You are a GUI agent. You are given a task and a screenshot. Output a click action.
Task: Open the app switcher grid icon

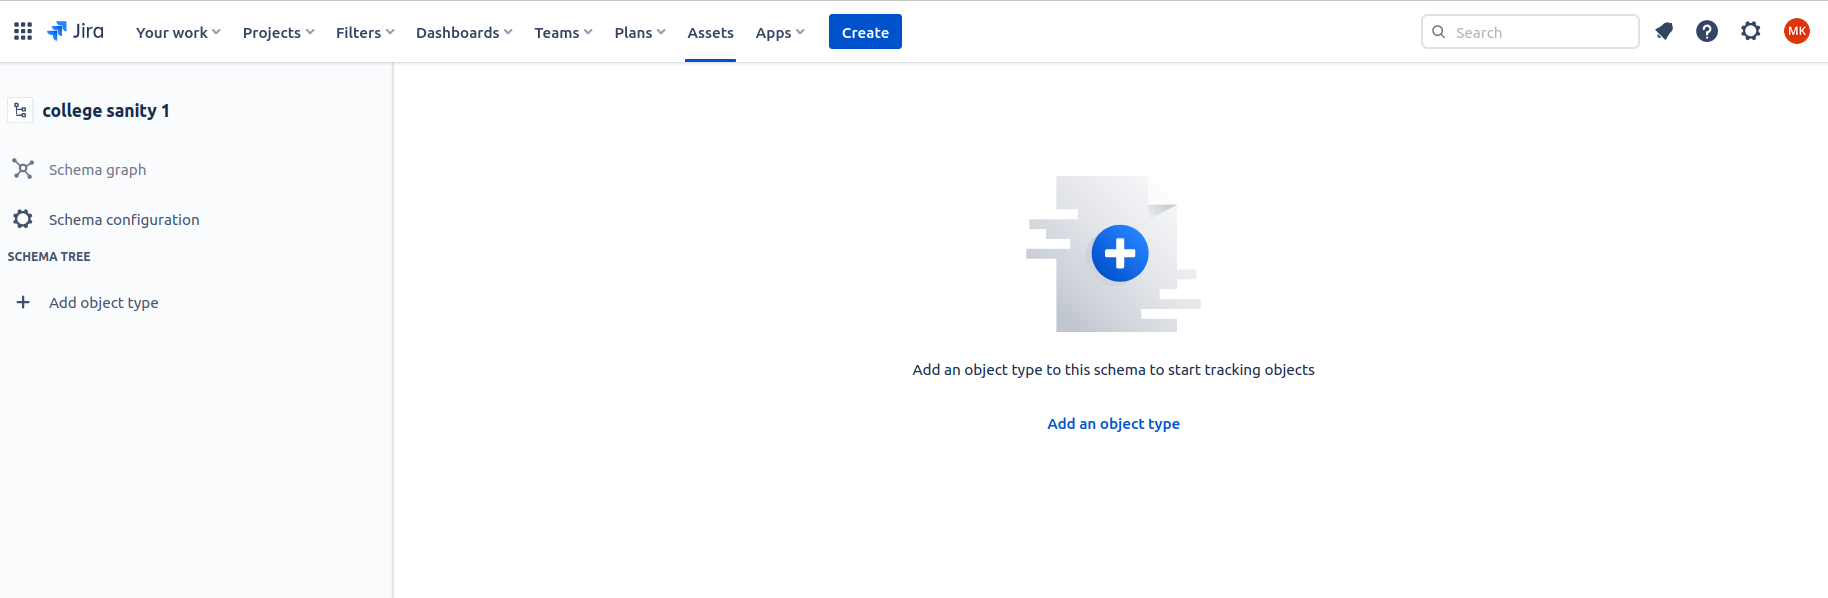click(23, 31)
